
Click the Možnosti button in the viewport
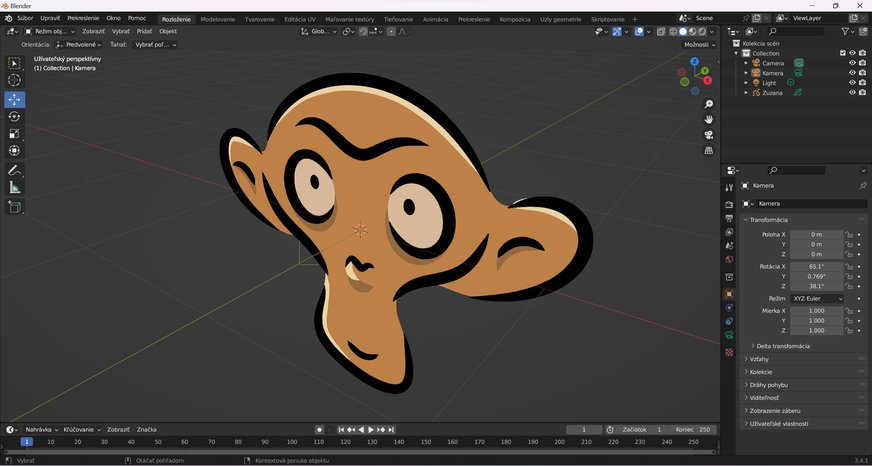click(x=698, y=45)
